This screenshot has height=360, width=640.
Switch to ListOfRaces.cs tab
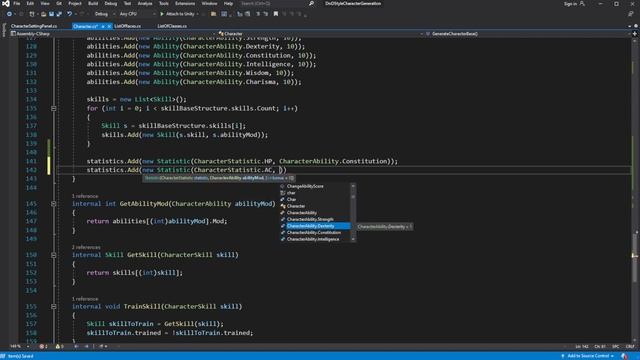coord(127,26)
